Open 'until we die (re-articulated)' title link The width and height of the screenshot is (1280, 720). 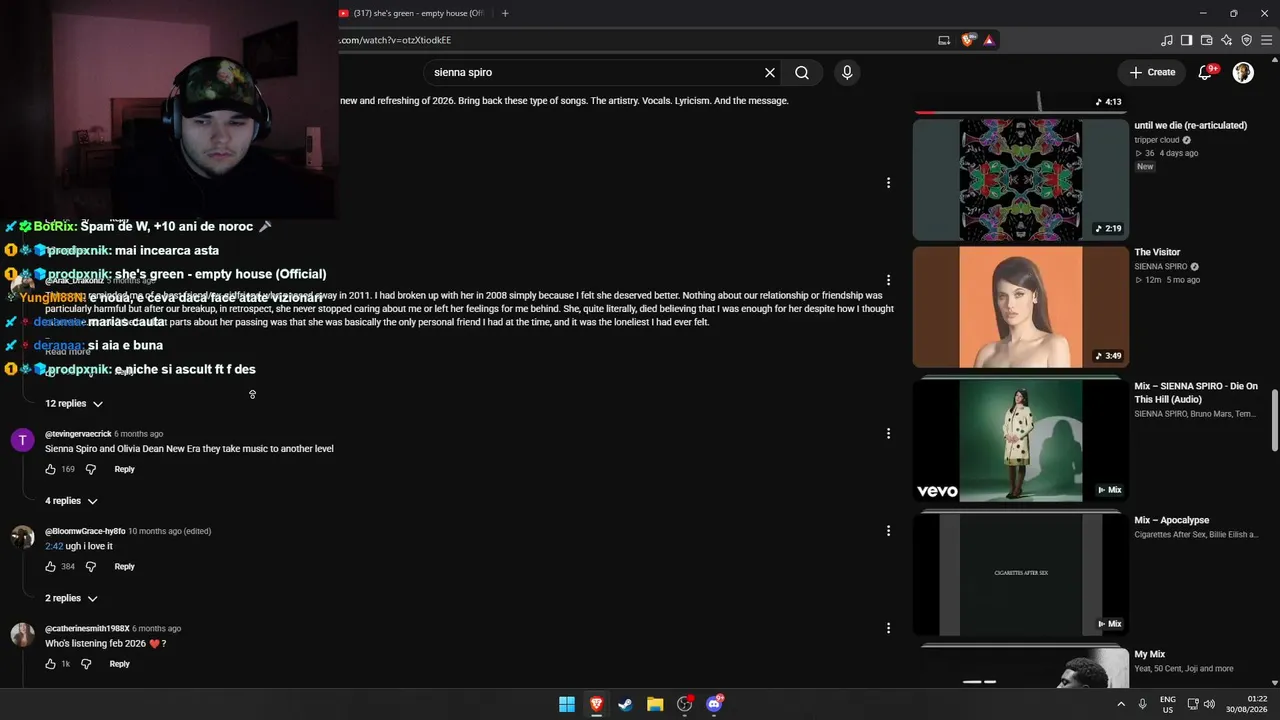[x=1190, y=126]
